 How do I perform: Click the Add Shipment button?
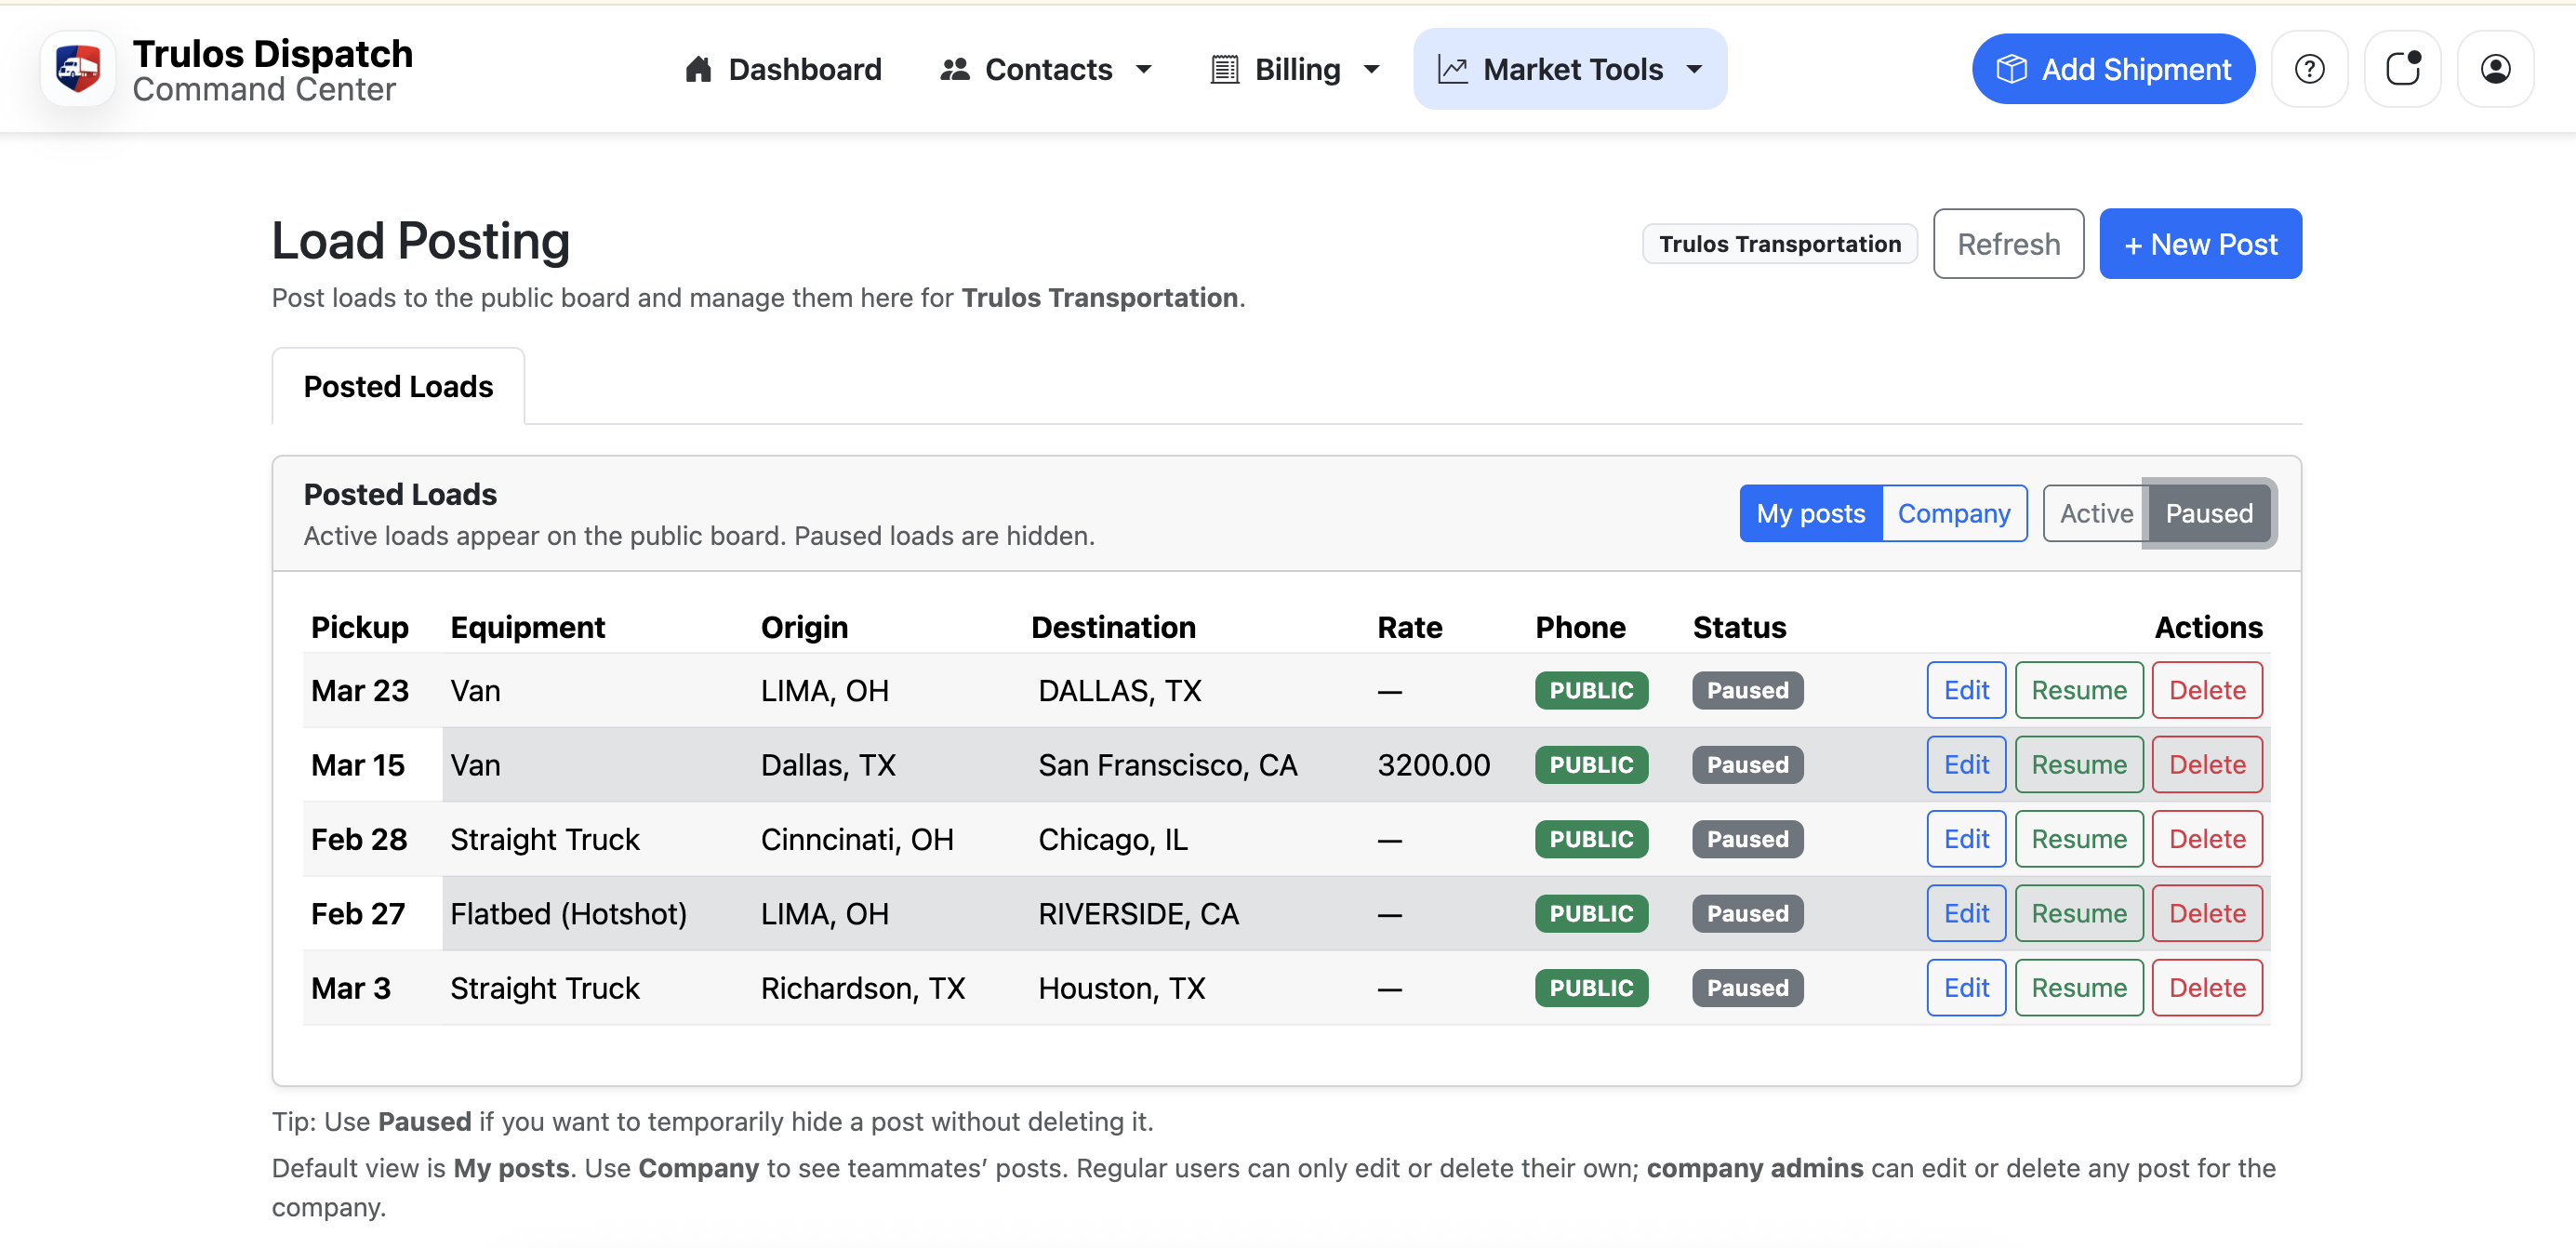[2113, 69]
